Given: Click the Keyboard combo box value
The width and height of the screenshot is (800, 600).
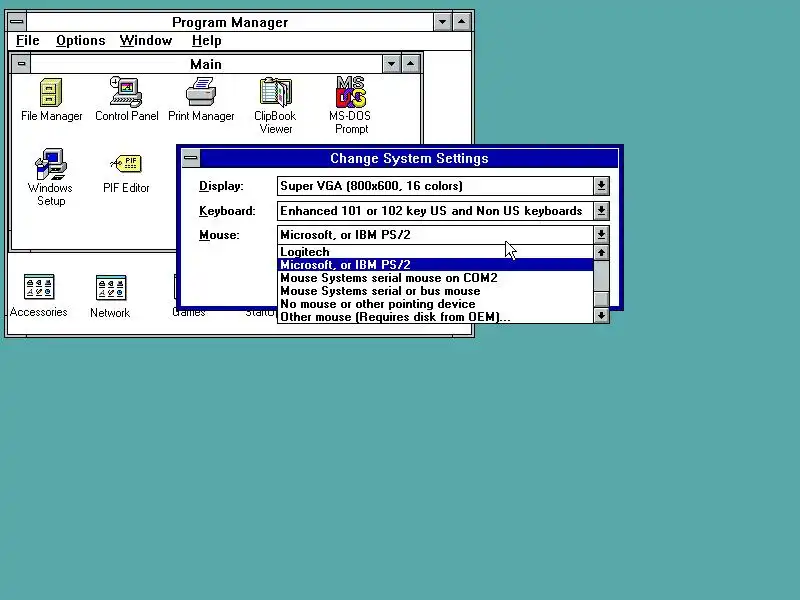Looking at the screenshot, I should point(435,211).
